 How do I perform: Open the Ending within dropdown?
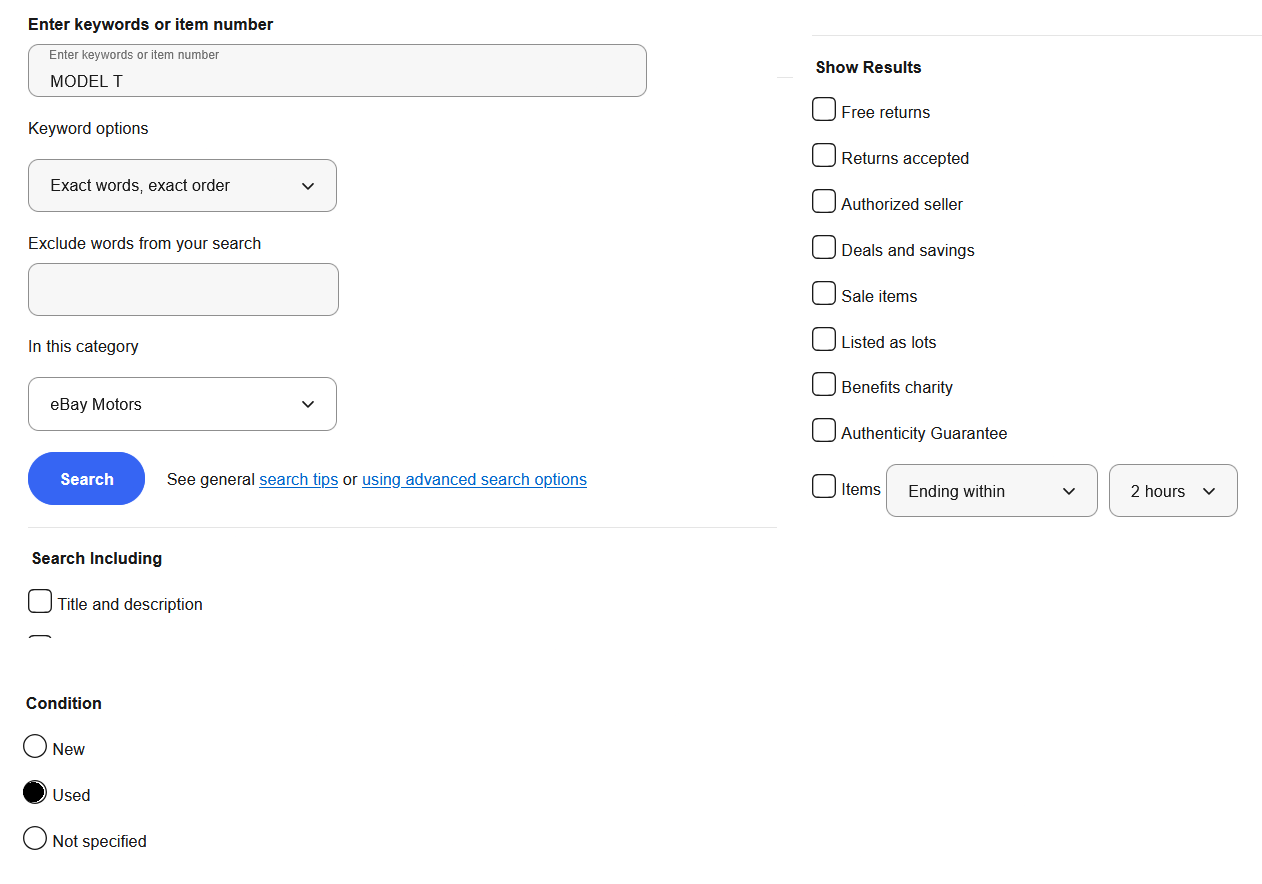(x=991, y=491)
